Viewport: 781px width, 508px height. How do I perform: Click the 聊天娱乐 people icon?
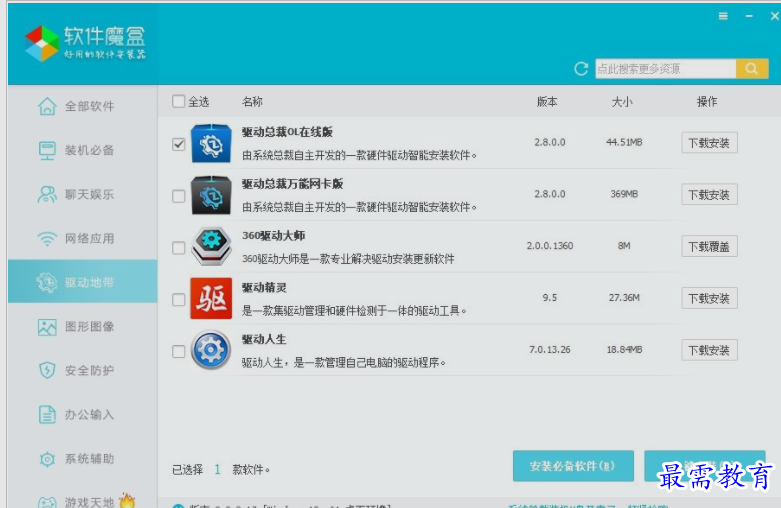click(47, 194)
